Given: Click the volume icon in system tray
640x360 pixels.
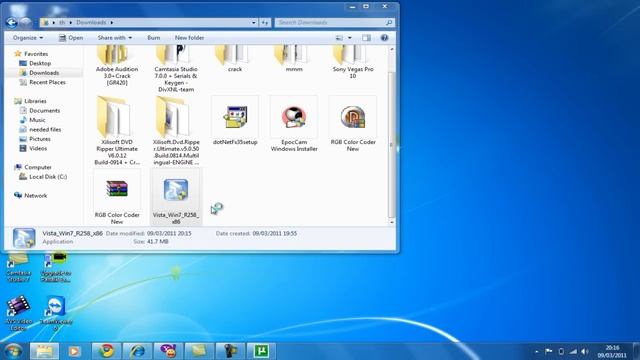Looking at the screenshot, I should (x=585, y=351).
